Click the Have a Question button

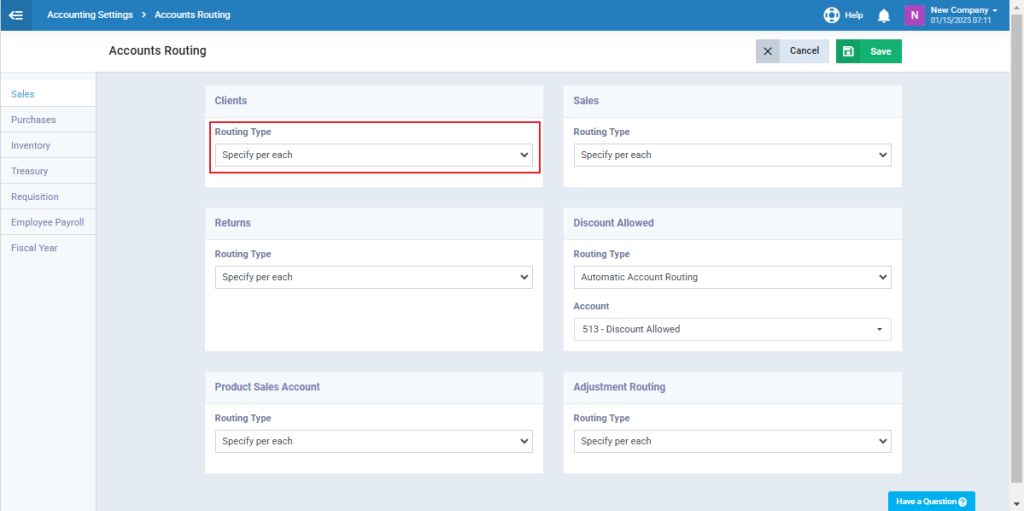pos(931,501)
